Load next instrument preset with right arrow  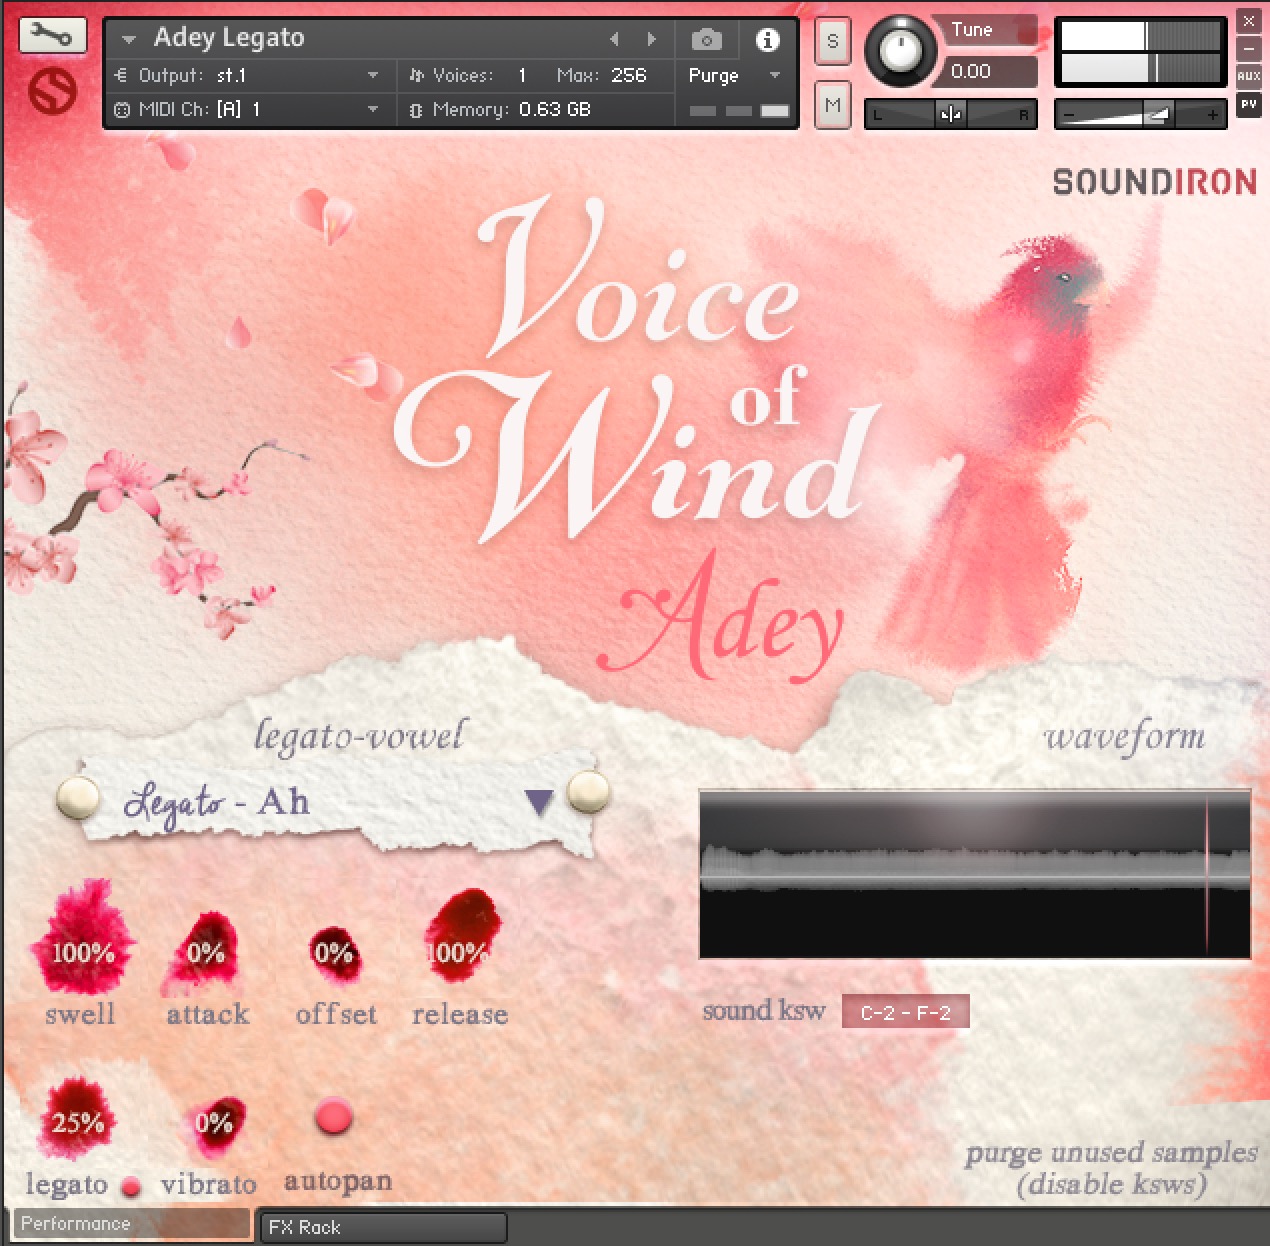651,39
